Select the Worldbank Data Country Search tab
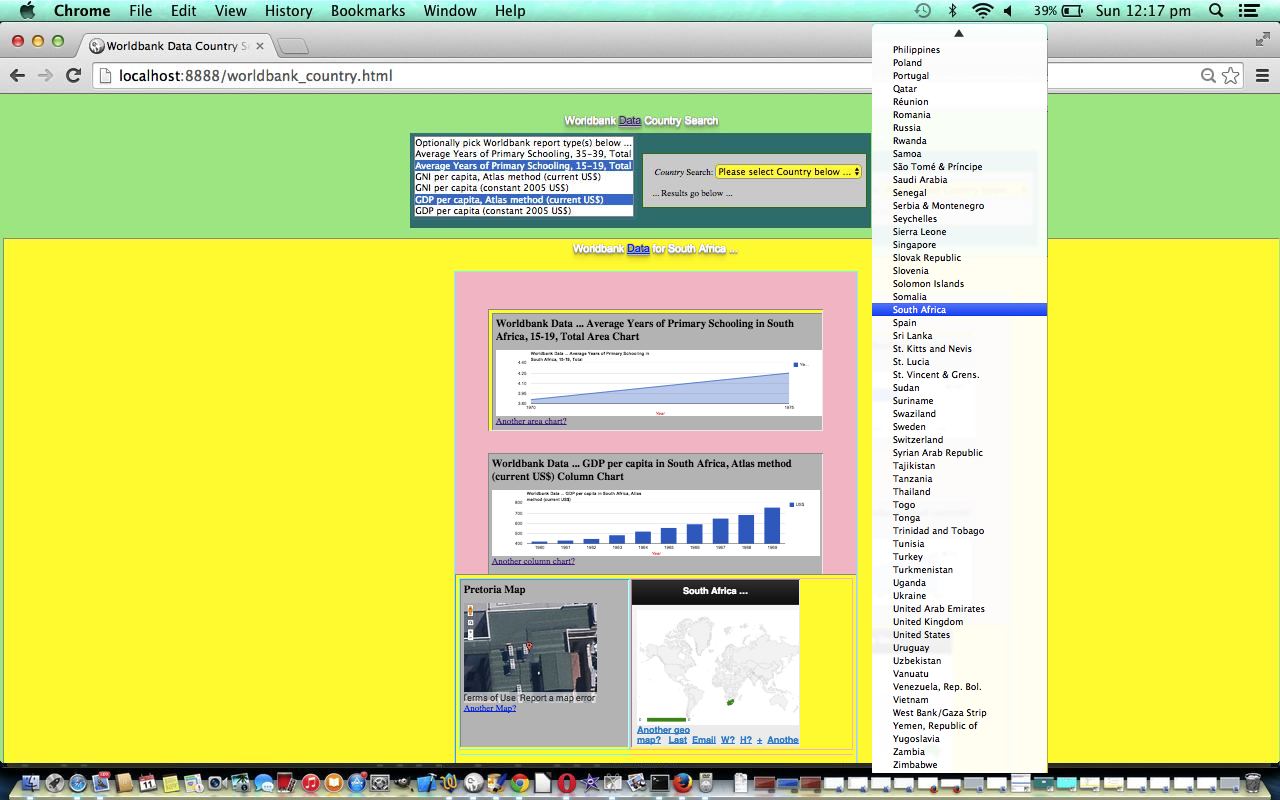The image size is (1280, 800). [x=178, y=46]
